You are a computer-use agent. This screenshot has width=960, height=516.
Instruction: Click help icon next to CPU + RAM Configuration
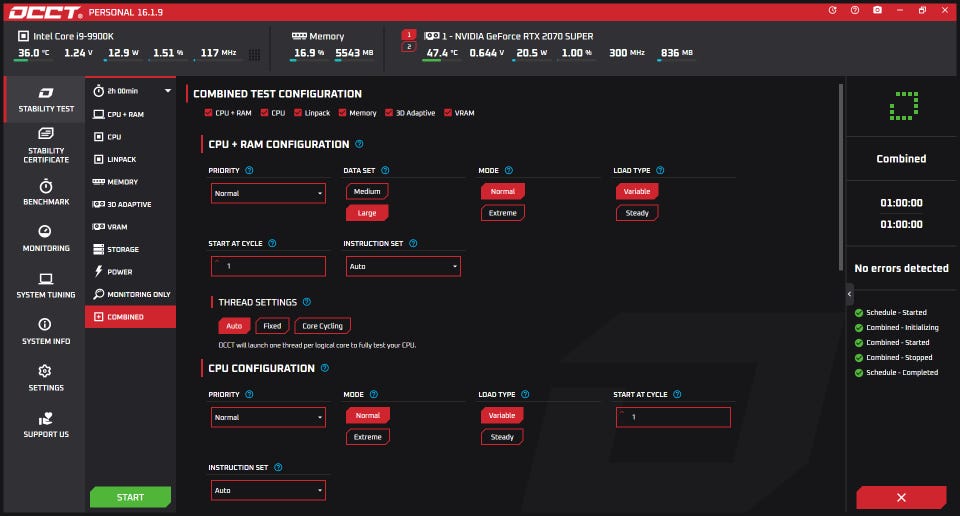tap(359, 144)
